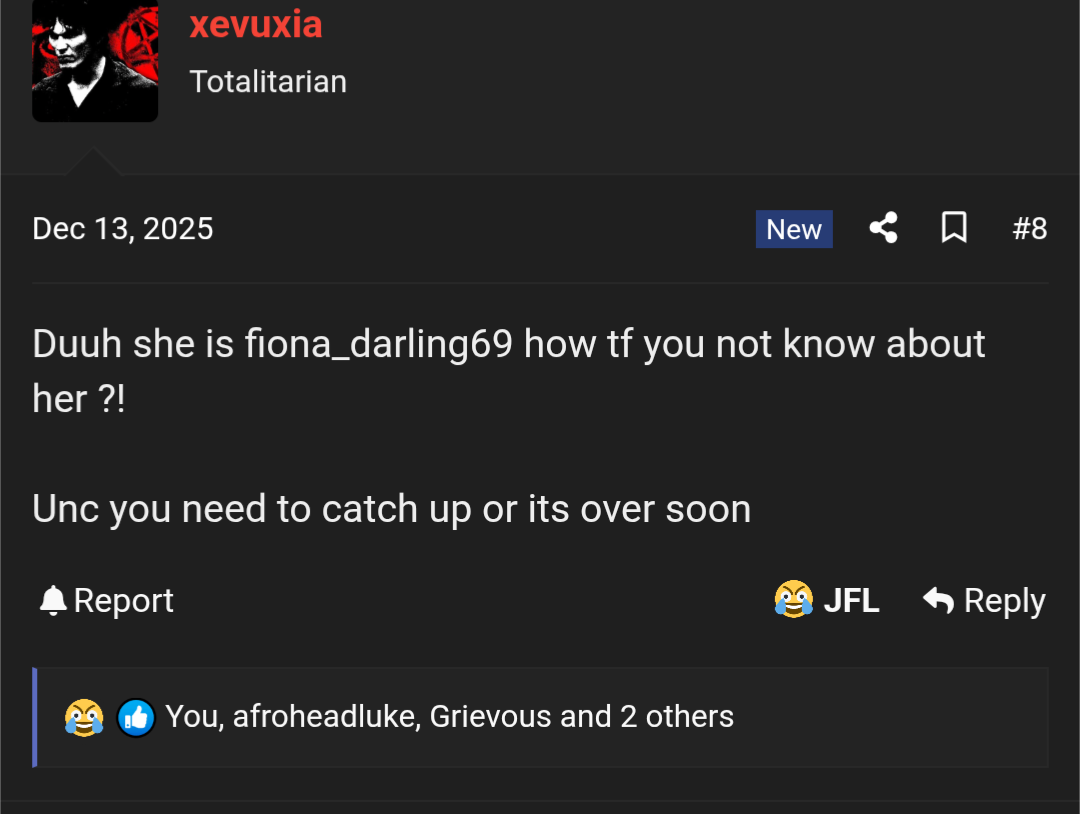This screenshot has width=1080, height=814.
Task: Click the laughing emoji in the reactions bar
Action: coord(84,717)
